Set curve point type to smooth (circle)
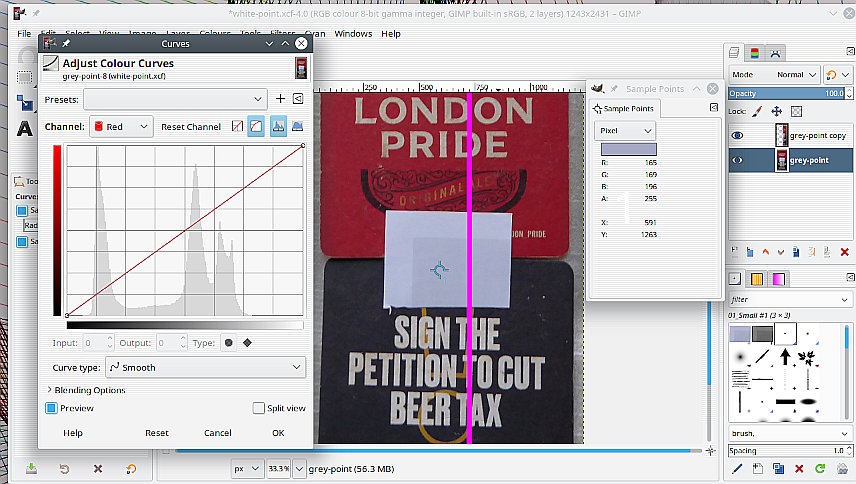The width and height of the screenshot is (856, 484). (229, 343)
